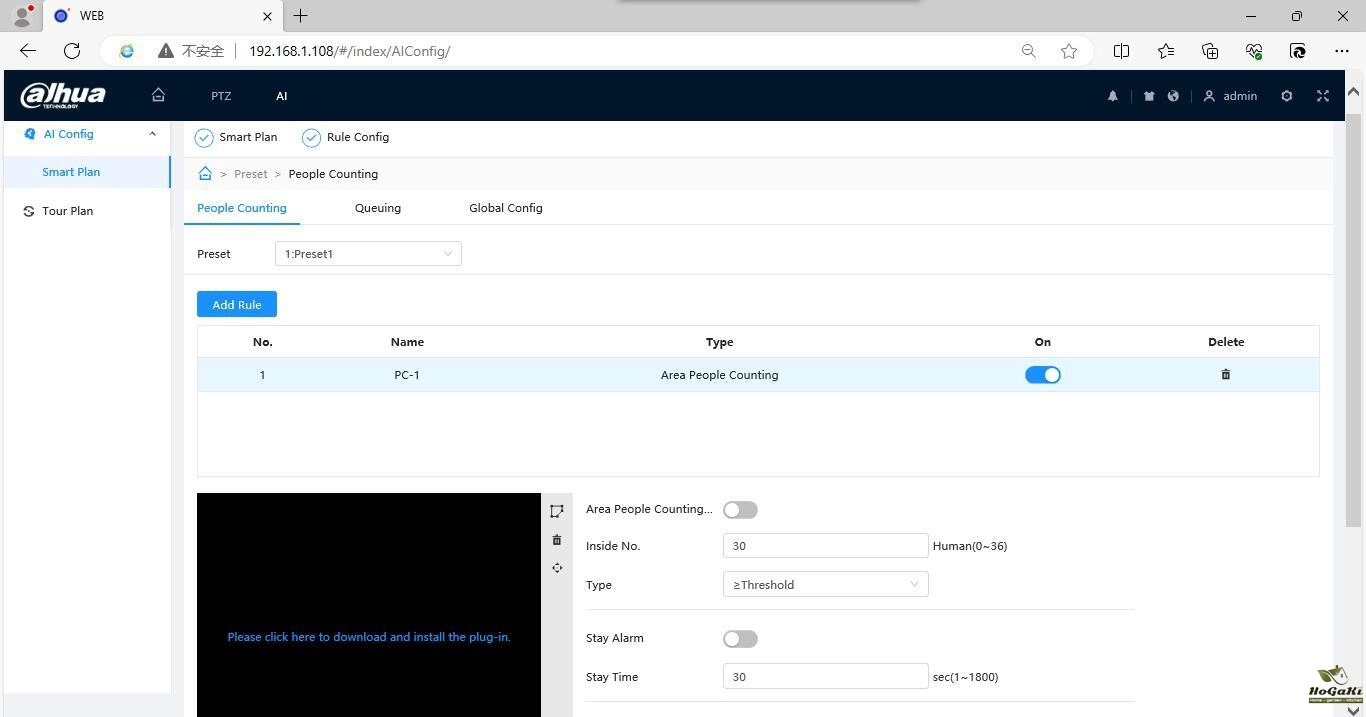The width and height of the screenshot is (1366, 717).
Task: Delete rule PC-1 with trash icon
Action: [x=1226, y=375]
